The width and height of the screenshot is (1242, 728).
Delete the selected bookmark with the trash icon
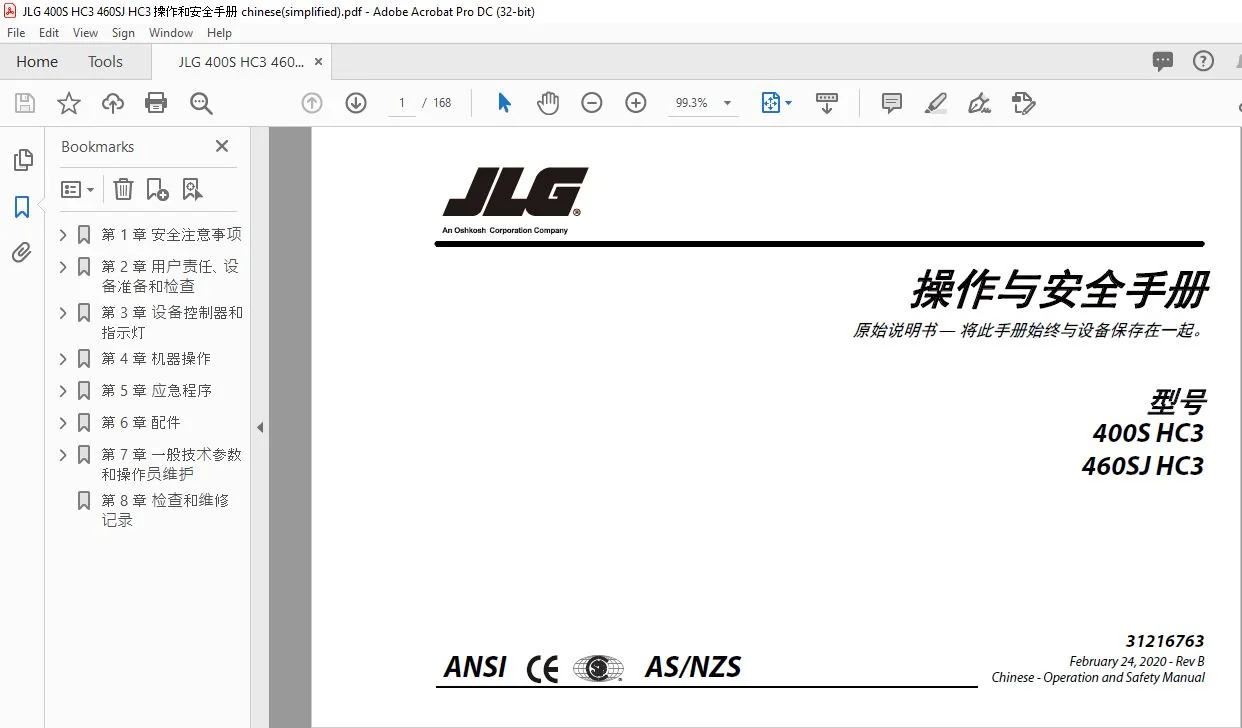[123, 189]
